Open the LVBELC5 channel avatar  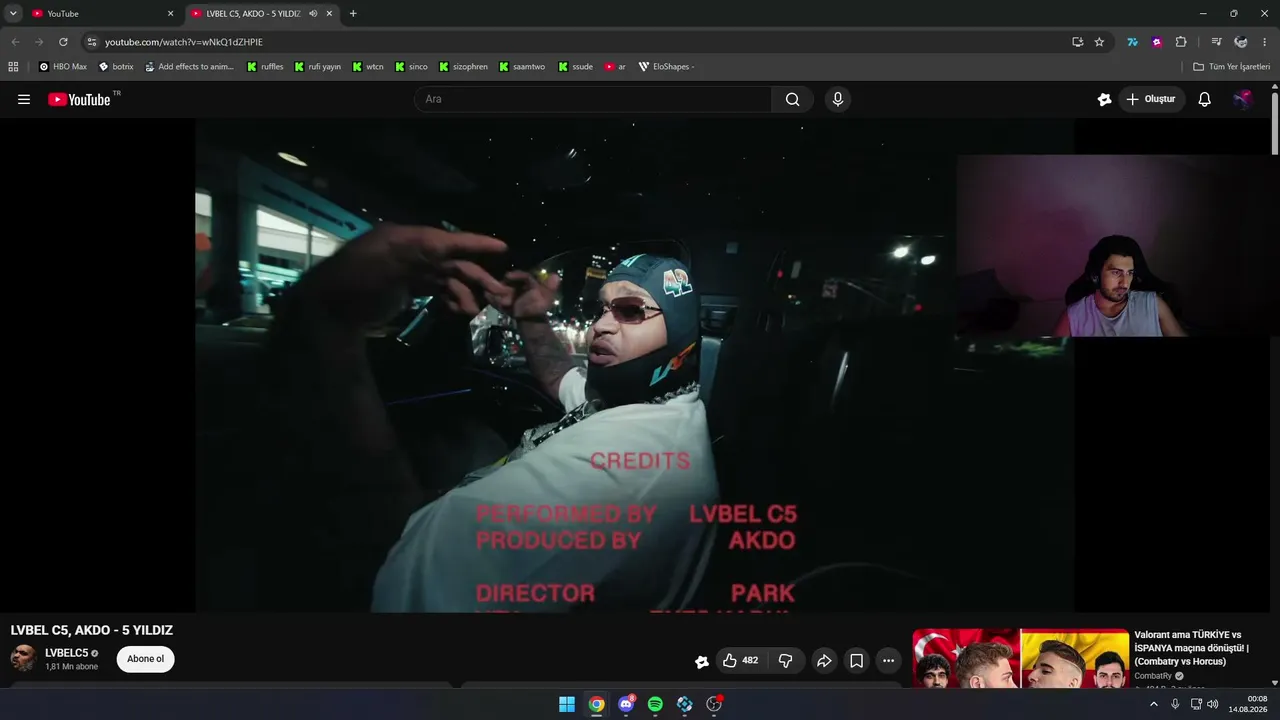[23, 659]
